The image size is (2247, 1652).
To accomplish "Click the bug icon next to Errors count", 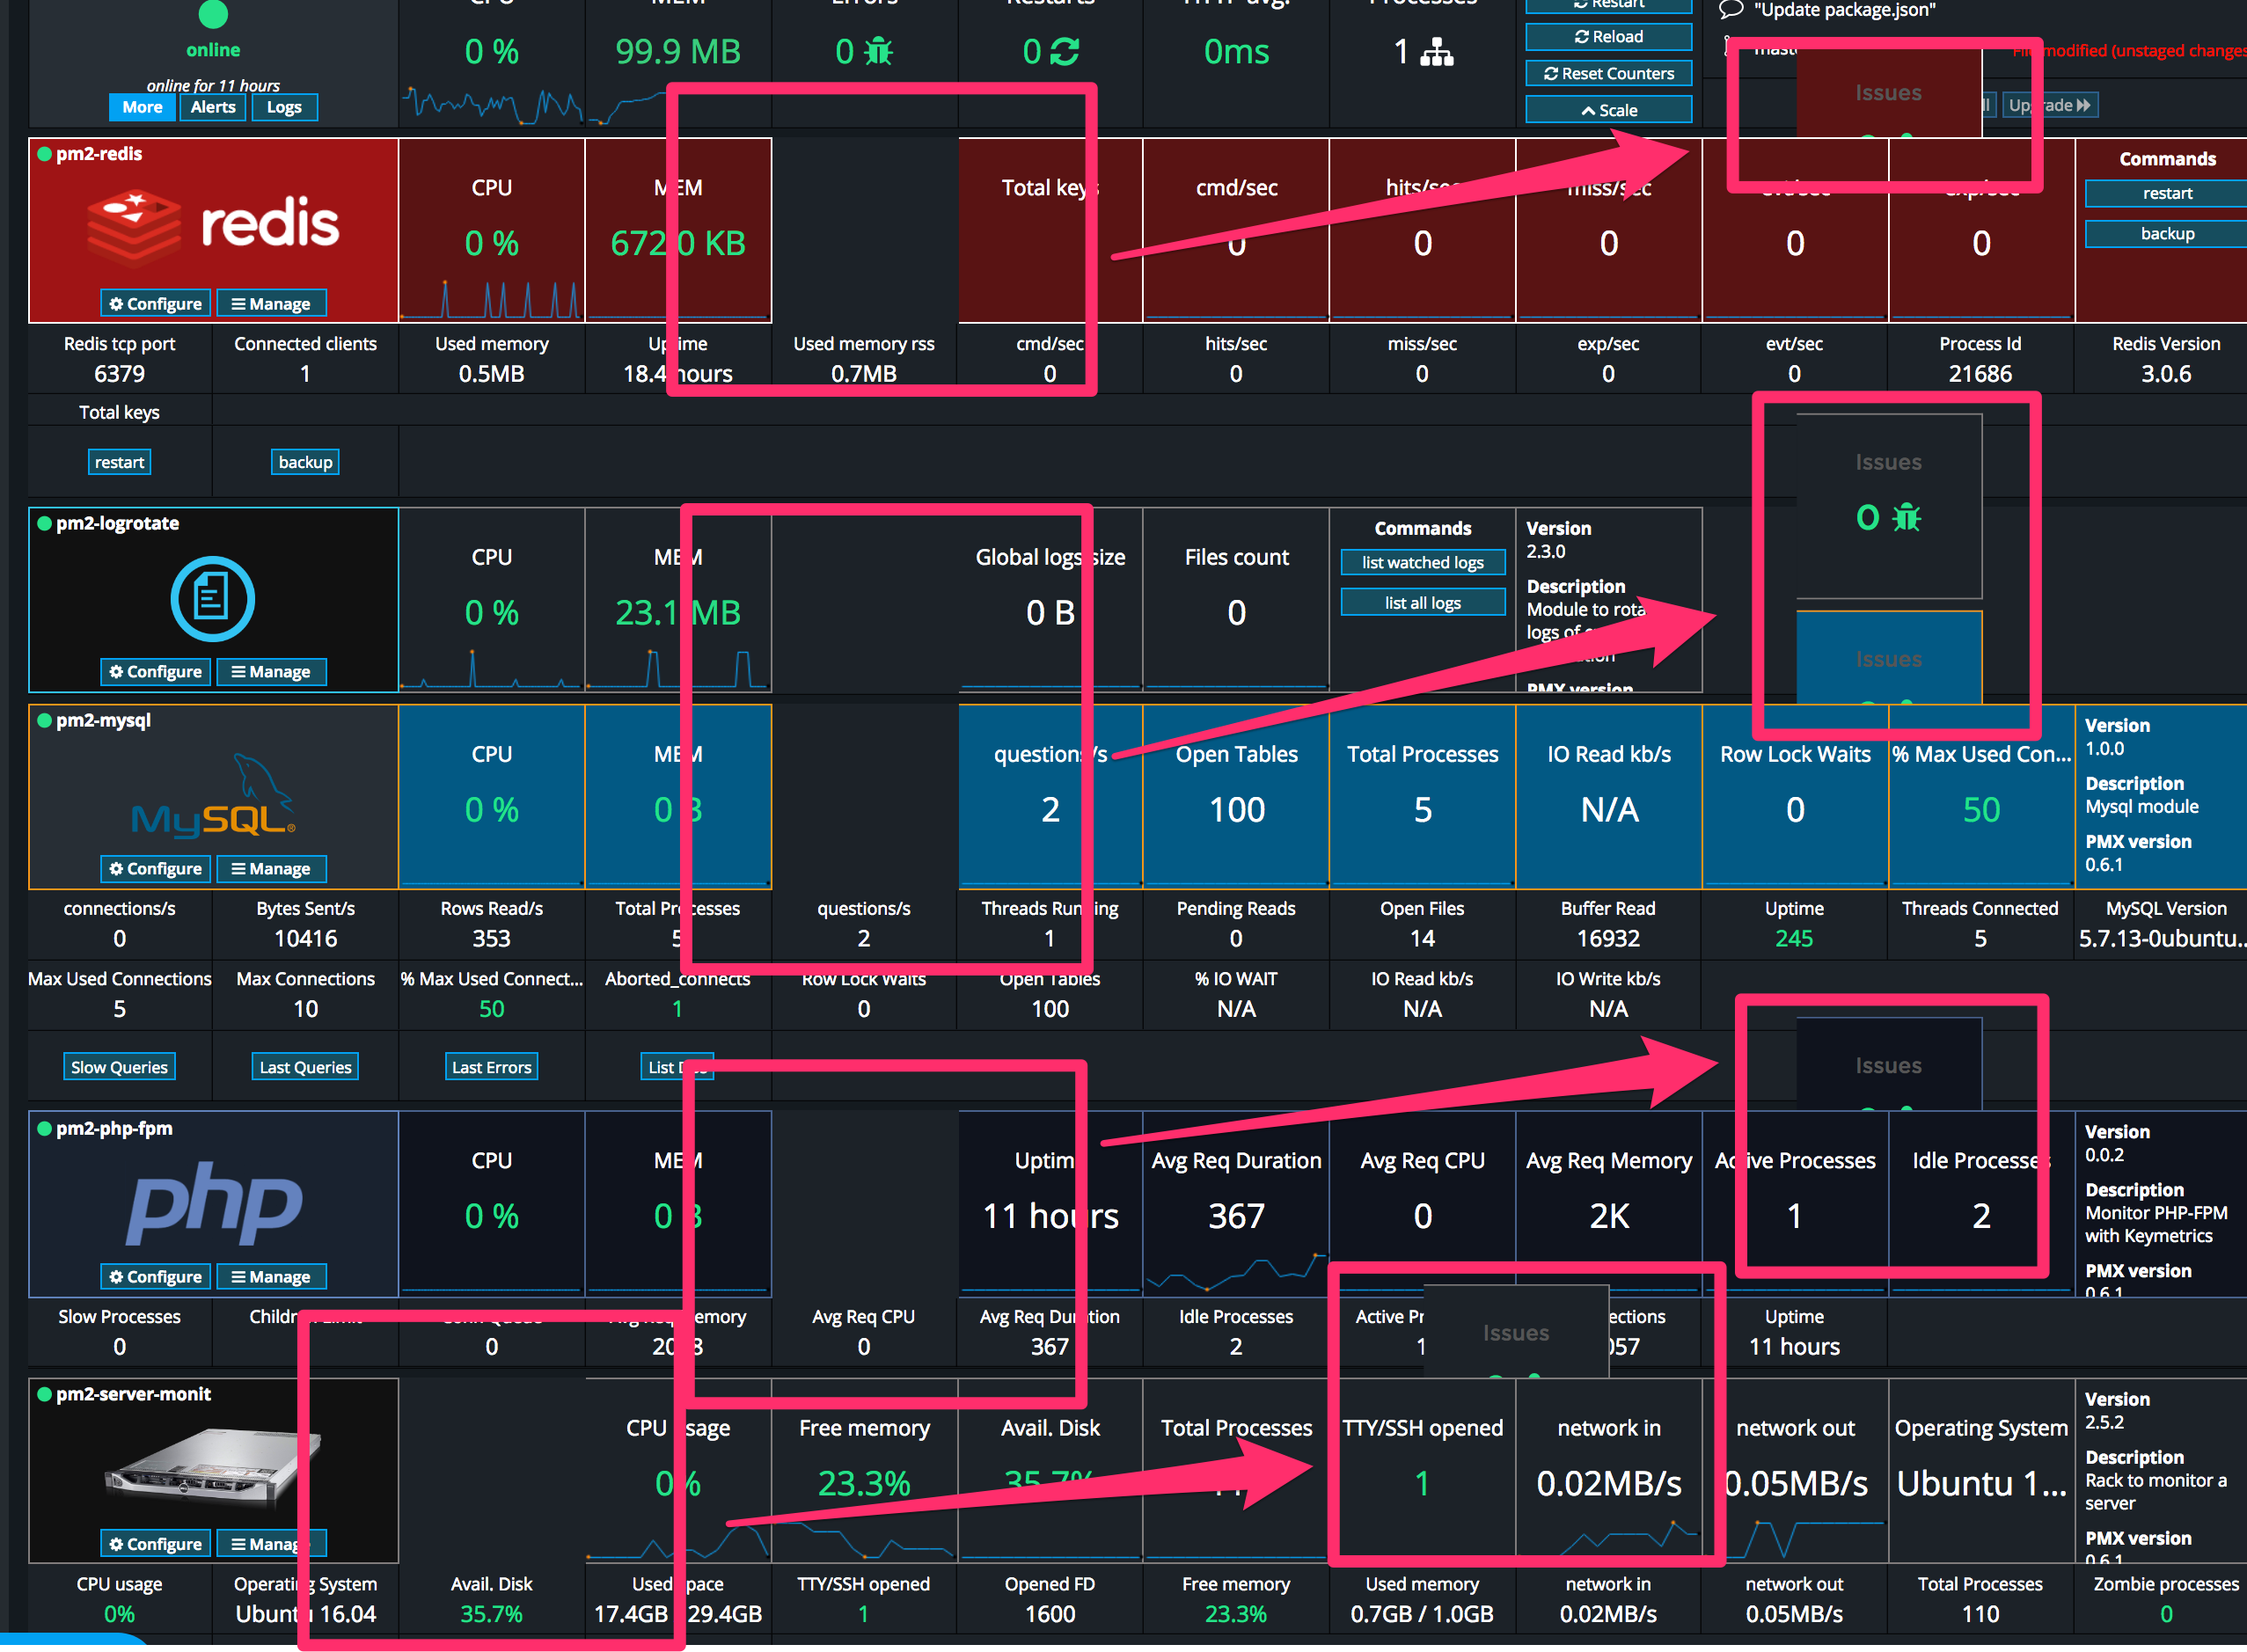I will pos(878,51).
